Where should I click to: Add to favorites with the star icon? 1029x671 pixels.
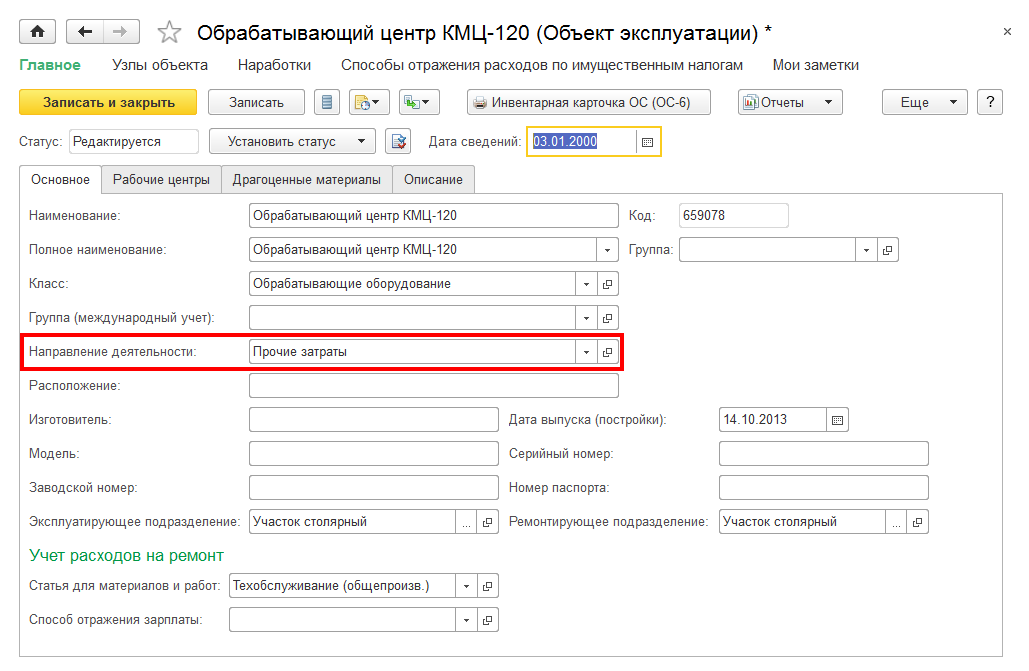click(x=169, y=32)
